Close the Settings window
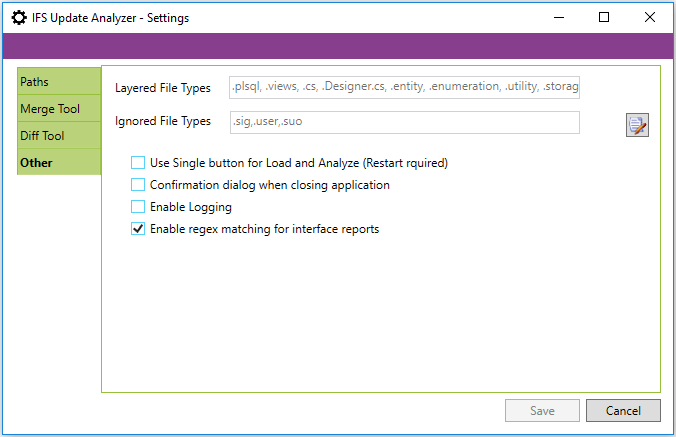This screenshot has height=437, width=676. 650,17
